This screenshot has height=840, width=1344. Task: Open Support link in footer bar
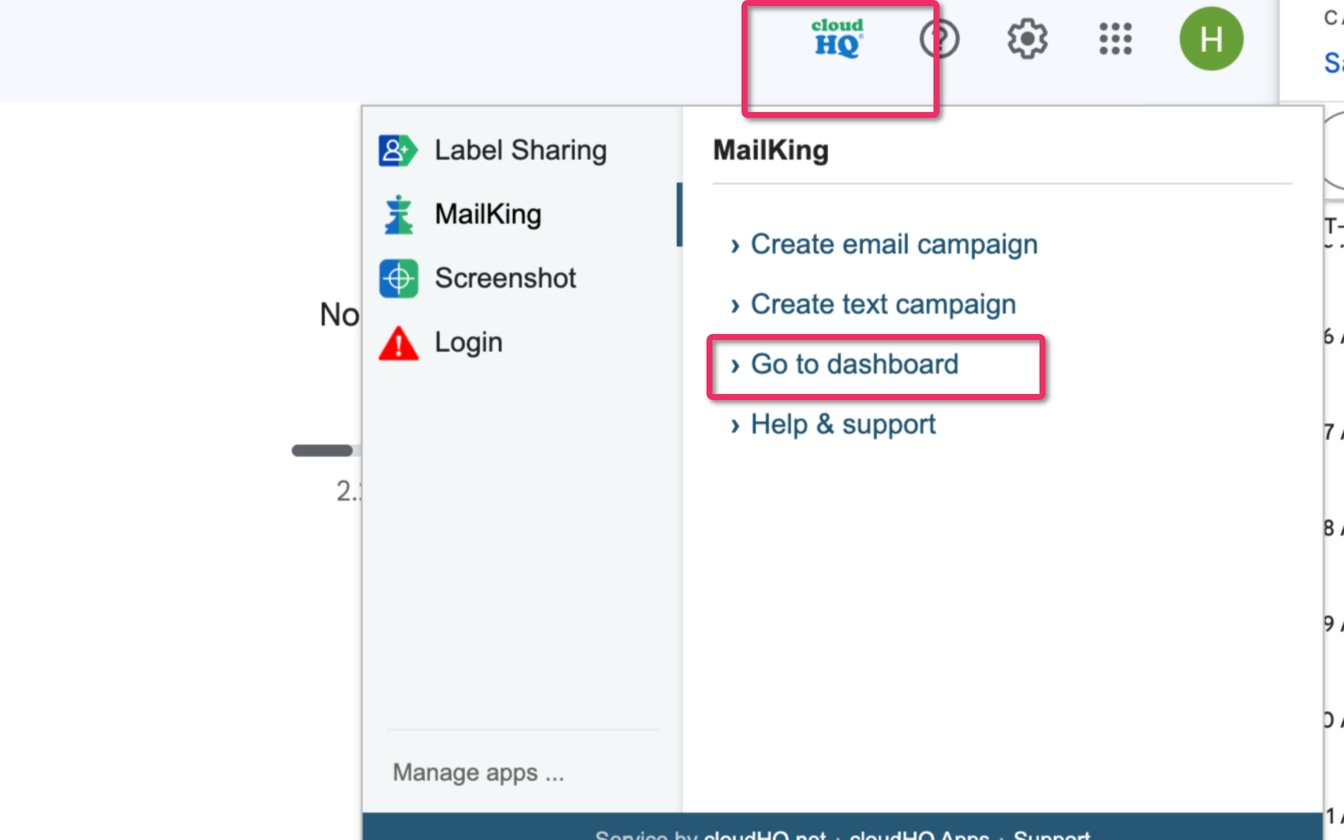[1052, 834]
